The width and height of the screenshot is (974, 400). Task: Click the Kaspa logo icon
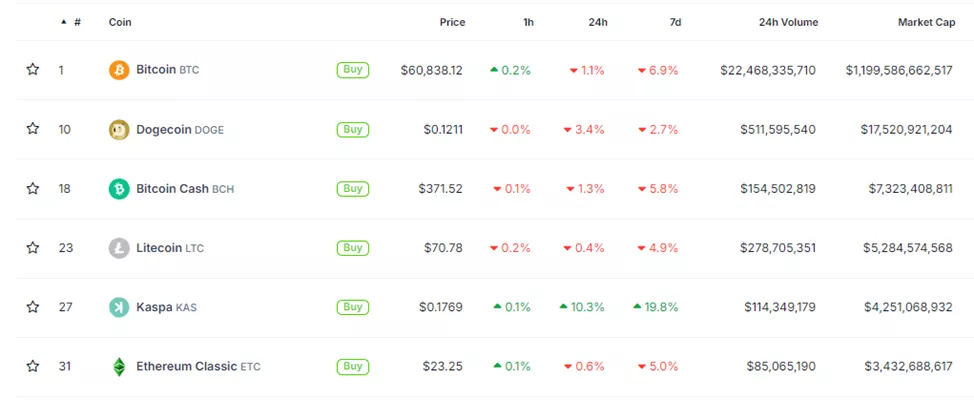click(x=119, y=307)
